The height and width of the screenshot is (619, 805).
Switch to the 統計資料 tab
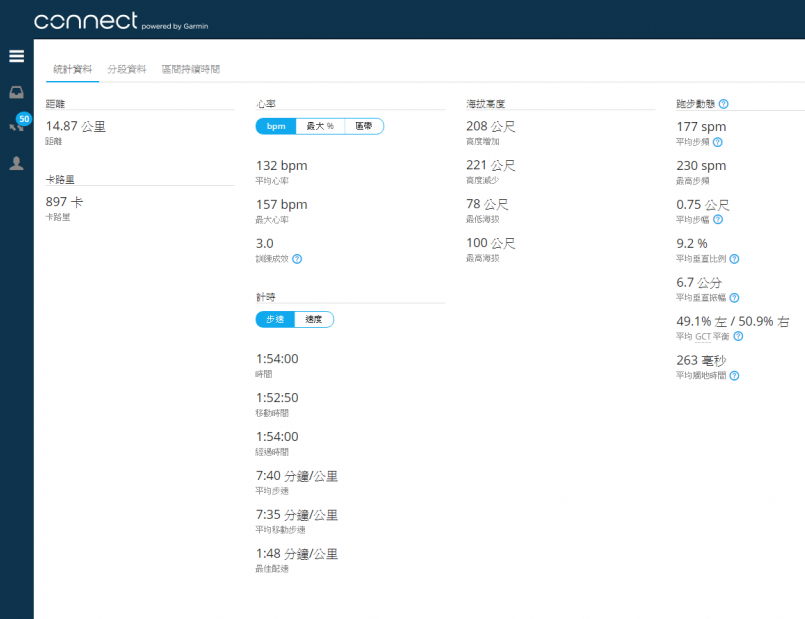pos(72,69)
